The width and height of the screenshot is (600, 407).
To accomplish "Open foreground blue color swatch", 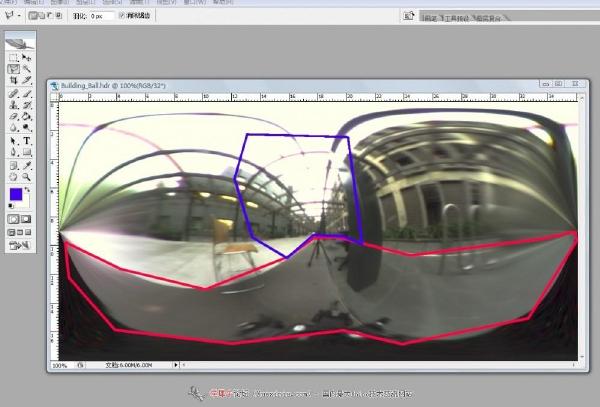I will (x=16, y=194).
